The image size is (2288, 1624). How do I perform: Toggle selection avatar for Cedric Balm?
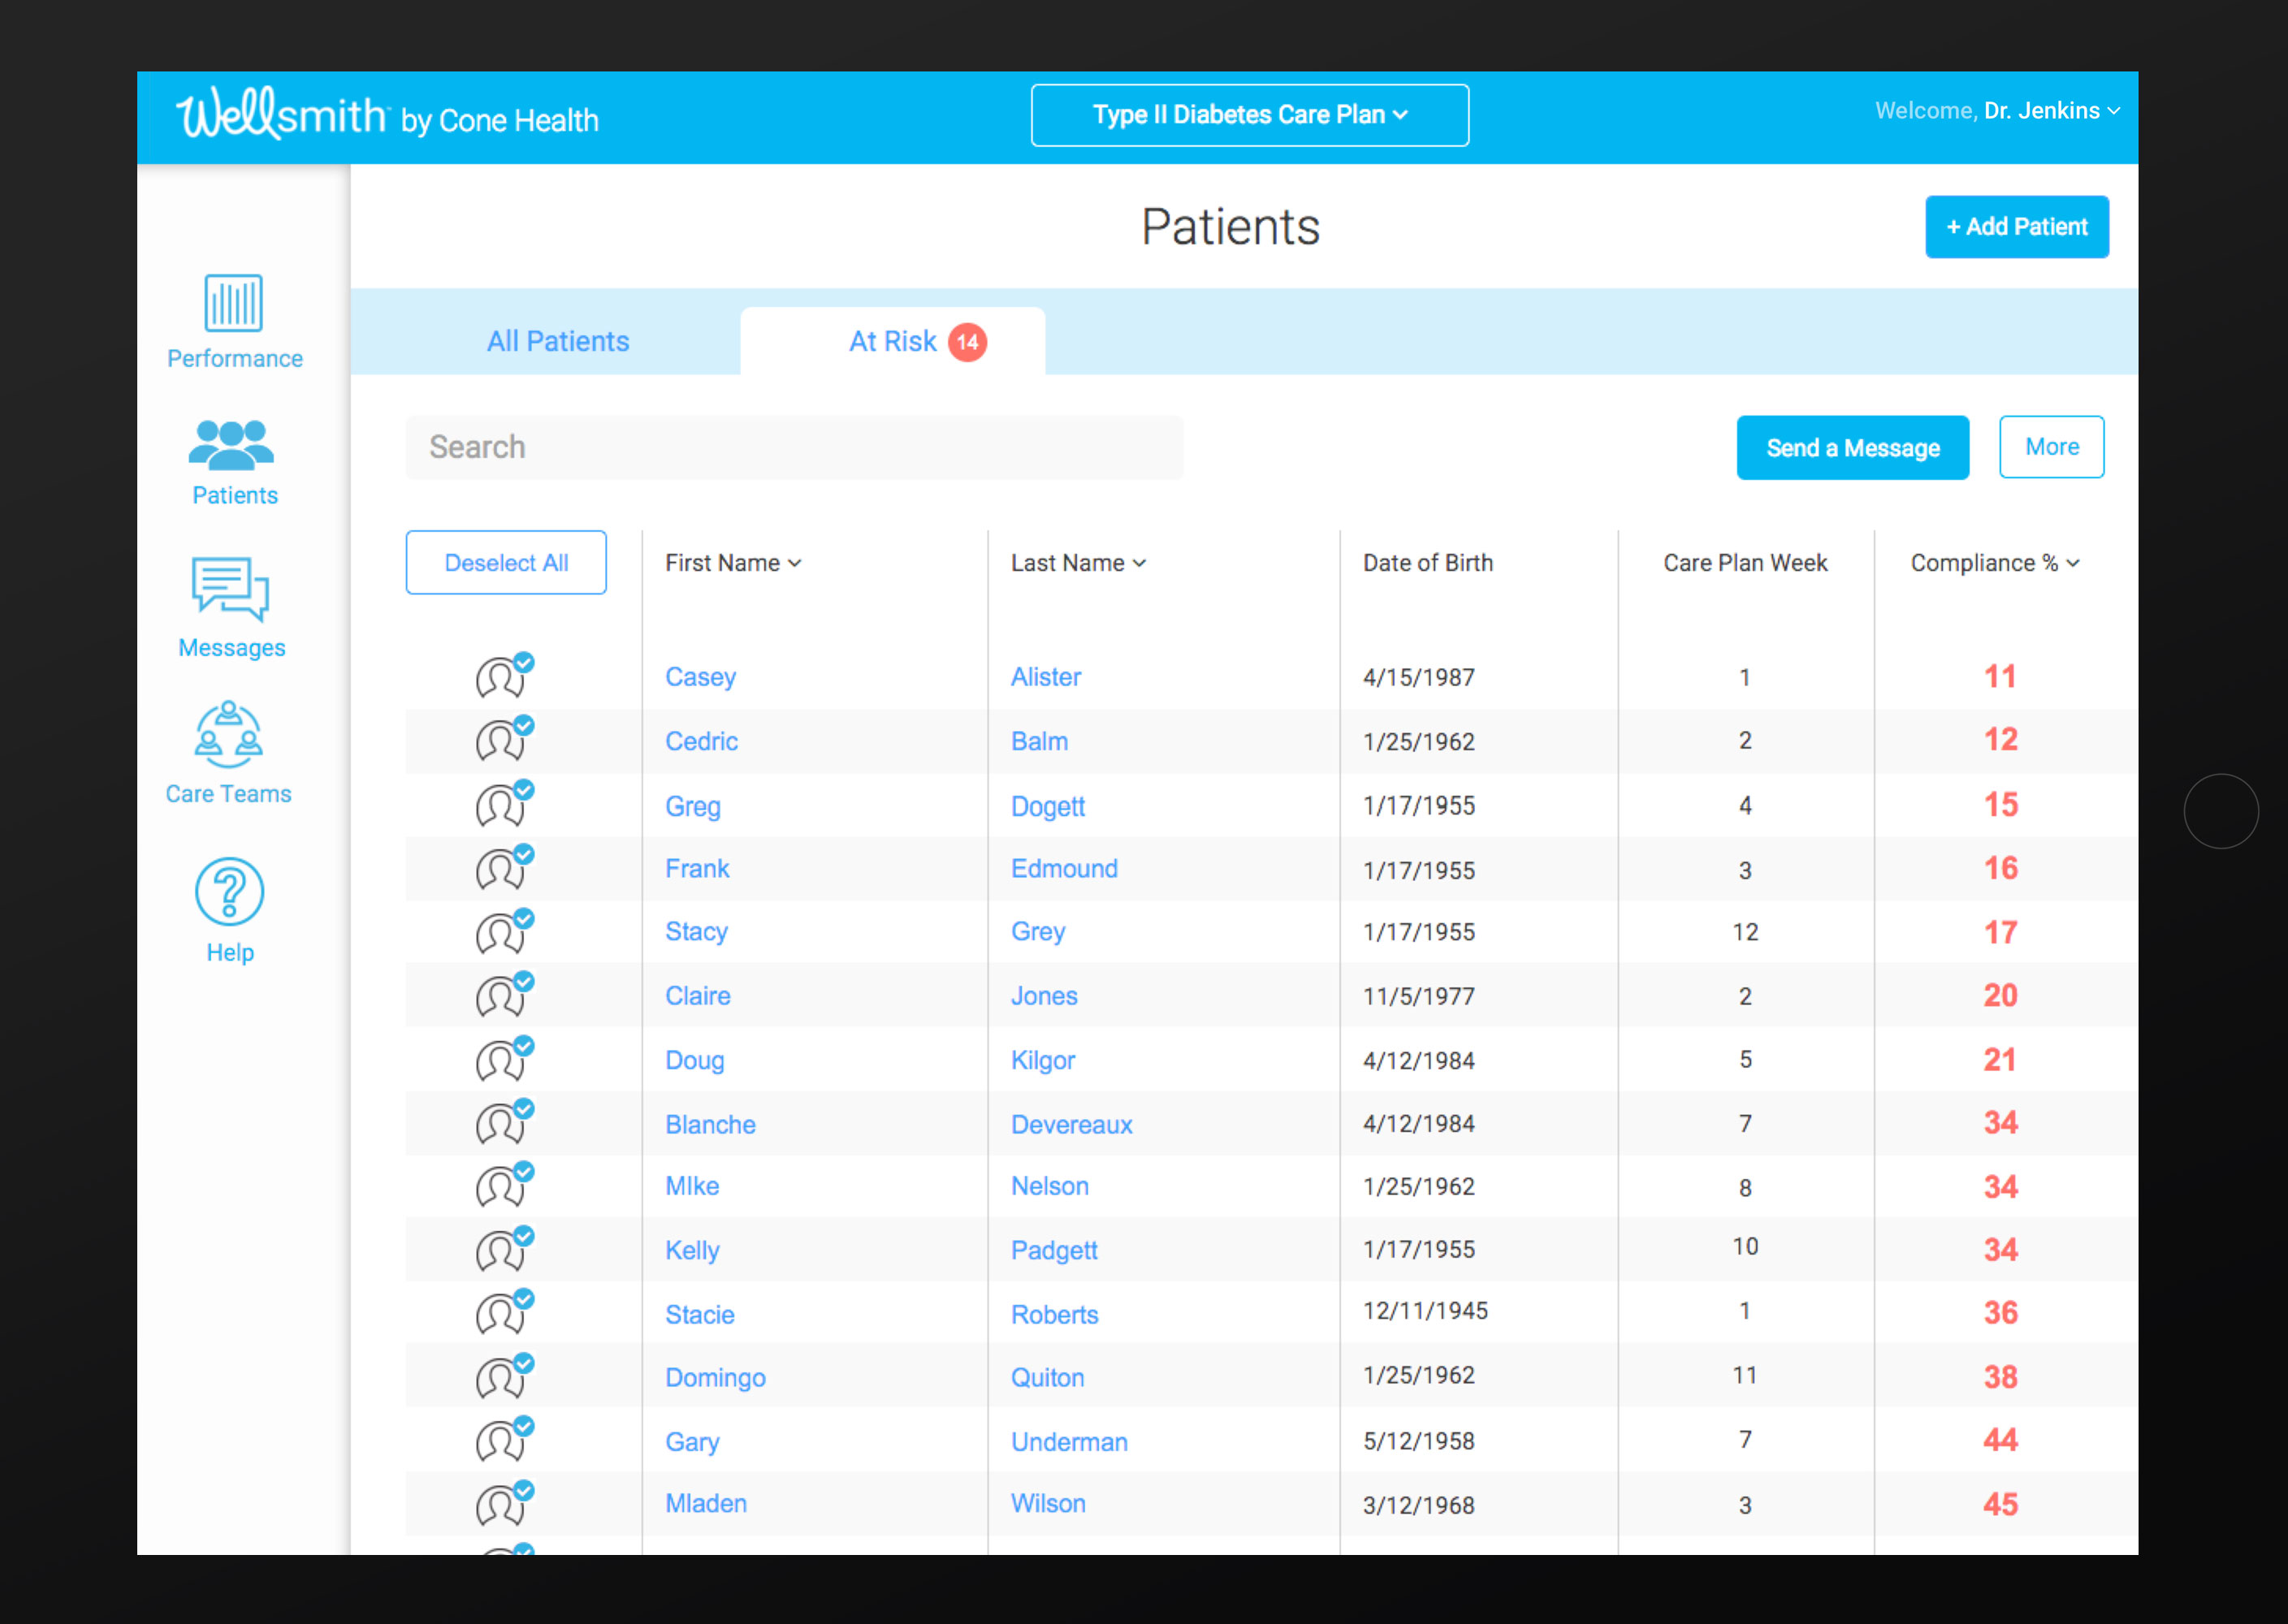(x=505, y=740)
